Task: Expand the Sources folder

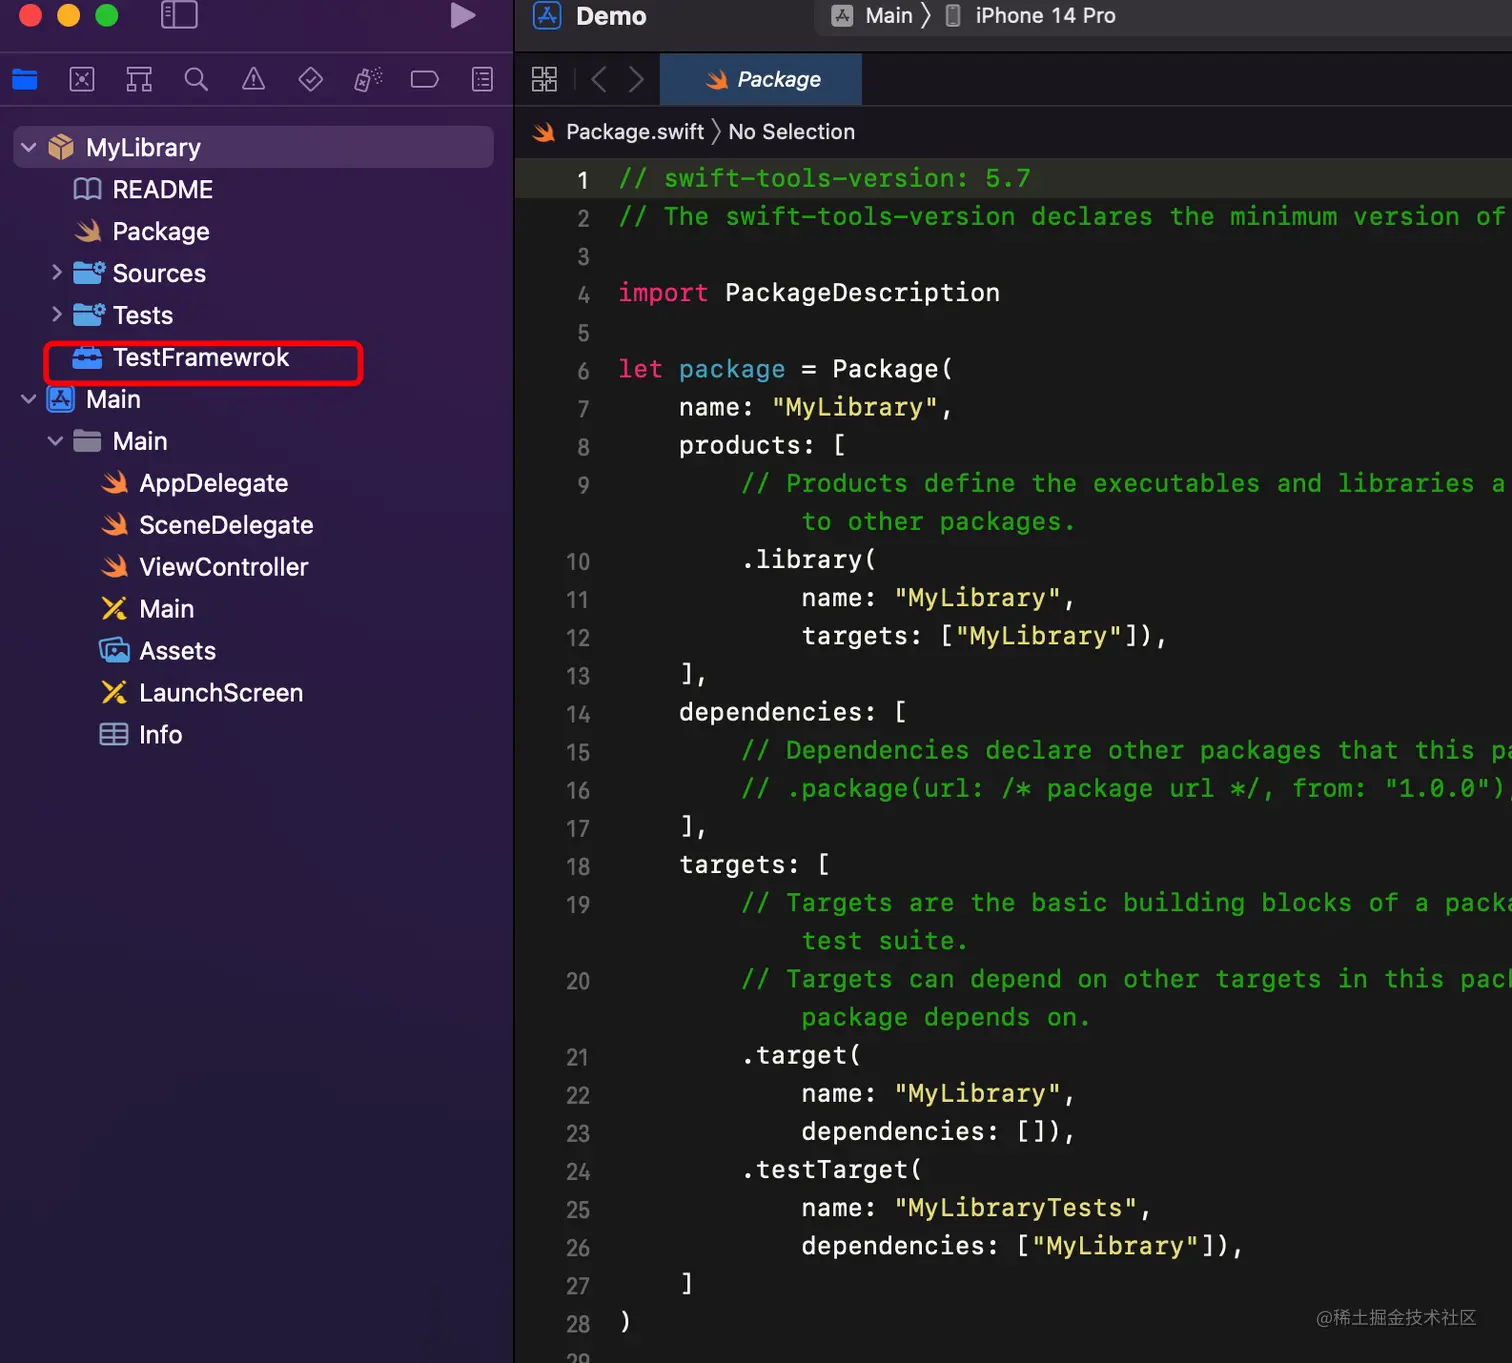Action: [56, 272]
